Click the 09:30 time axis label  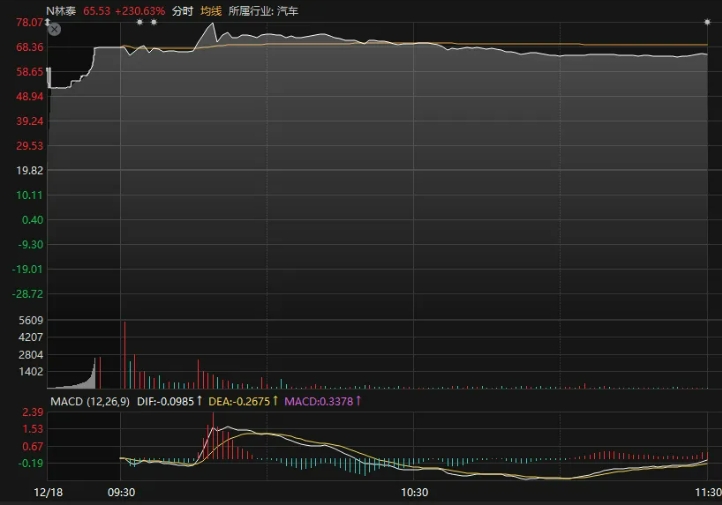click(x=121, y=492)
